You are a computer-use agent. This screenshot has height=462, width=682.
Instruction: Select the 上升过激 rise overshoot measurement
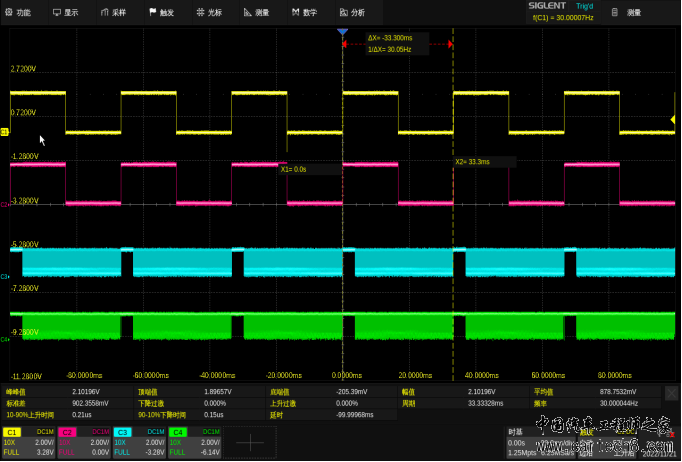tap(331, 404)
